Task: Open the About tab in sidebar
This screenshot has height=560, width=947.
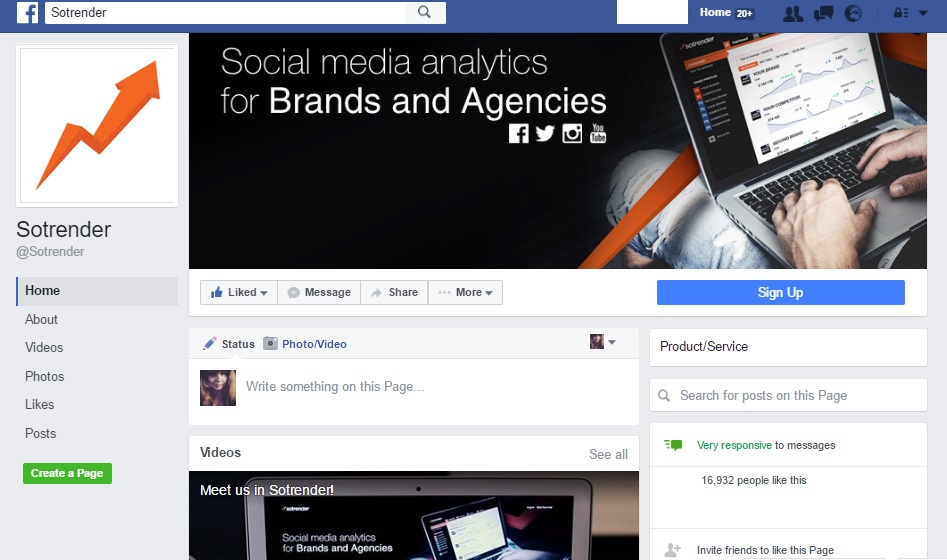Action: [x=41, y=320]
